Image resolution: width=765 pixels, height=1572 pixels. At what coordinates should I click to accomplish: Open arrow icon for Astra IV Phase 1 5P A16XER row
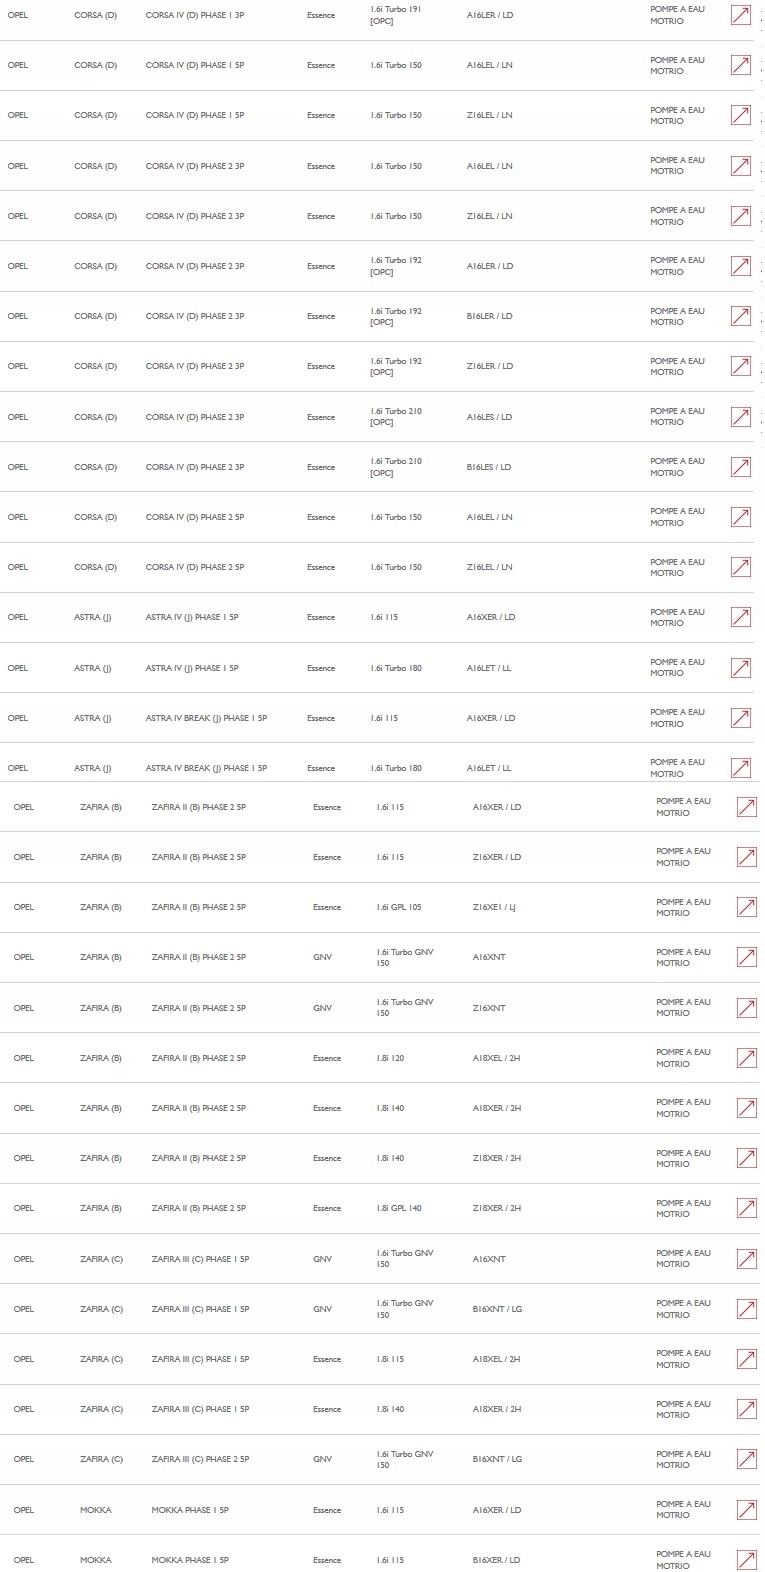coord(741,617)
